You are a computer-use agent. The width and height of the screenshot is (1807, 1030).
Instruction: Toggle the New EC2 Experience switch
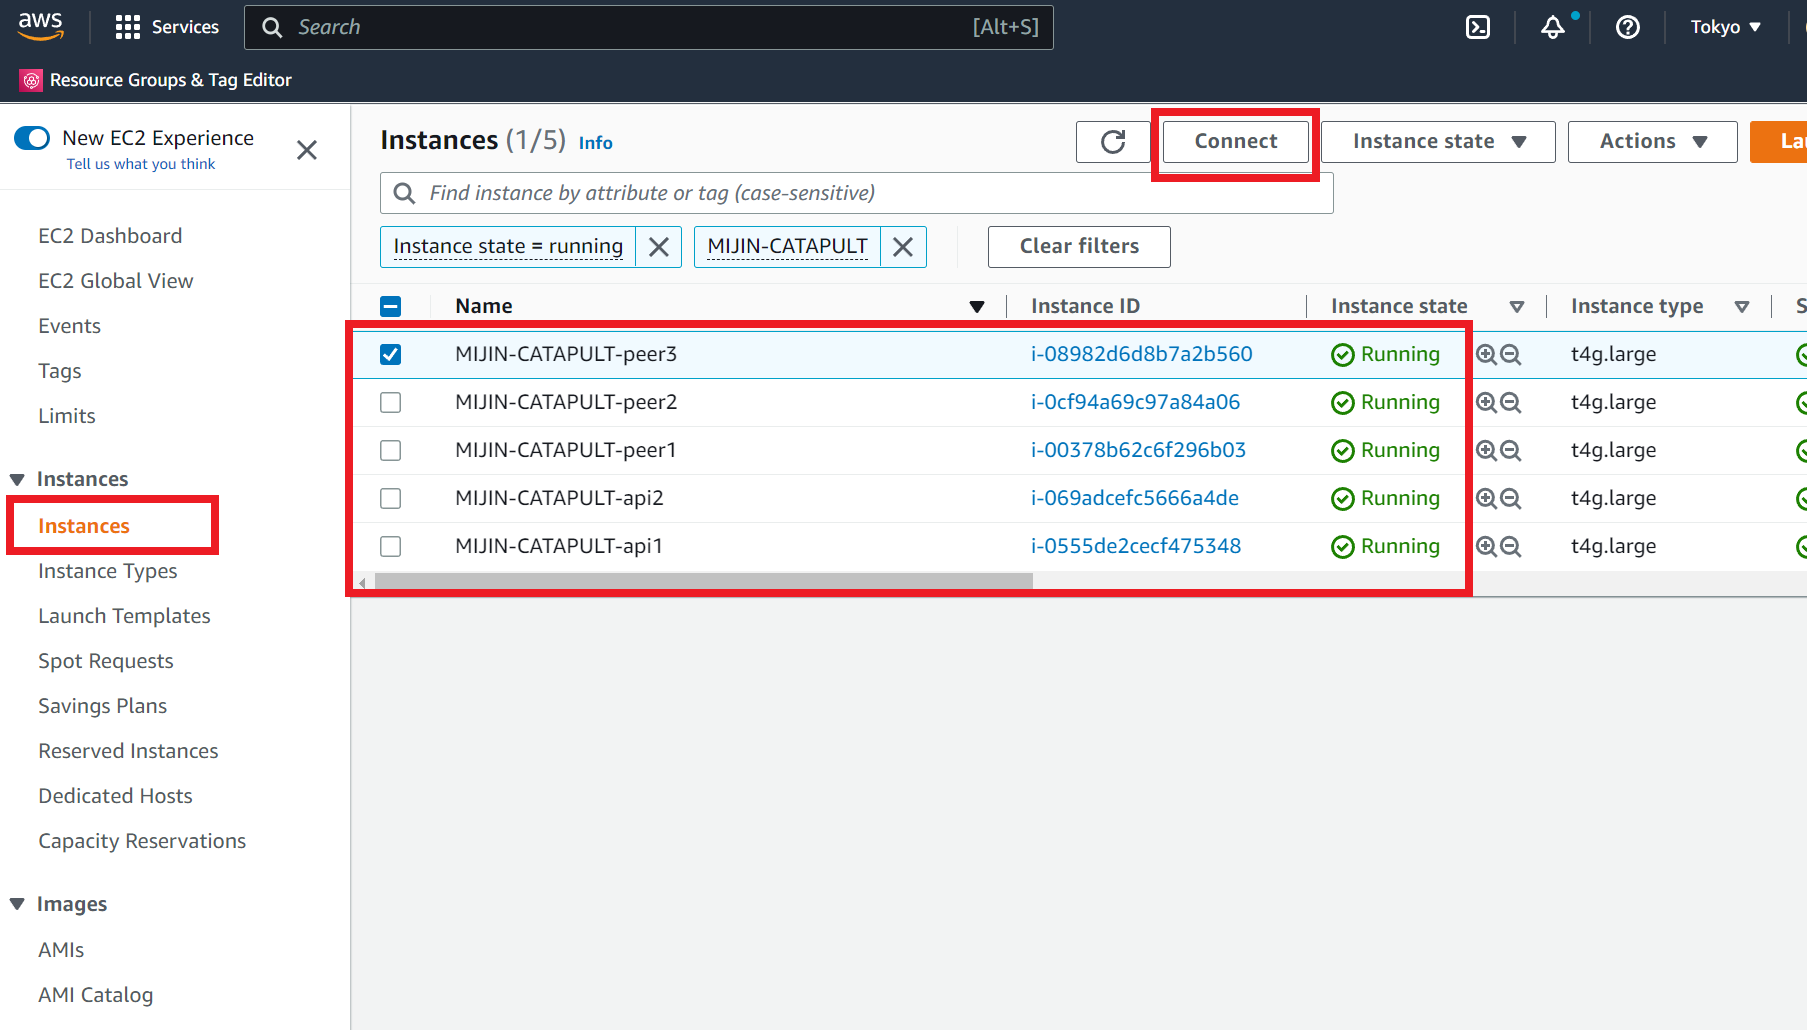pyautogui.click(x=32, y=138)
